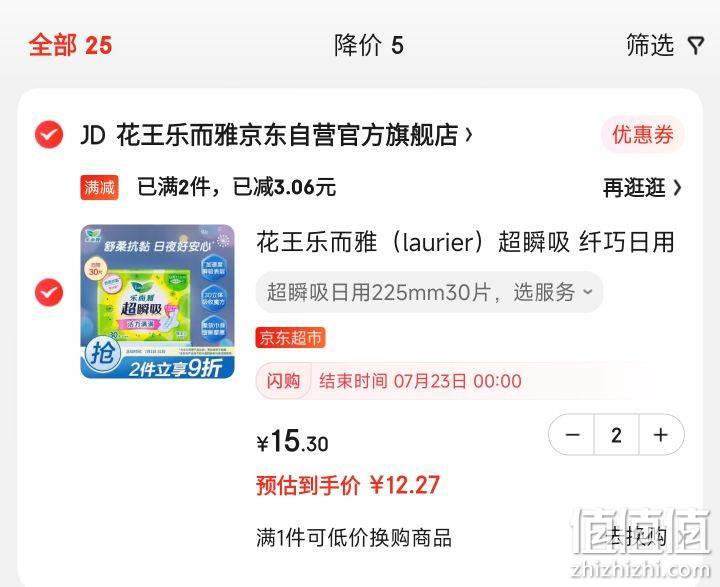Uncheck the laurier product checkbox

tap(49, 292)
